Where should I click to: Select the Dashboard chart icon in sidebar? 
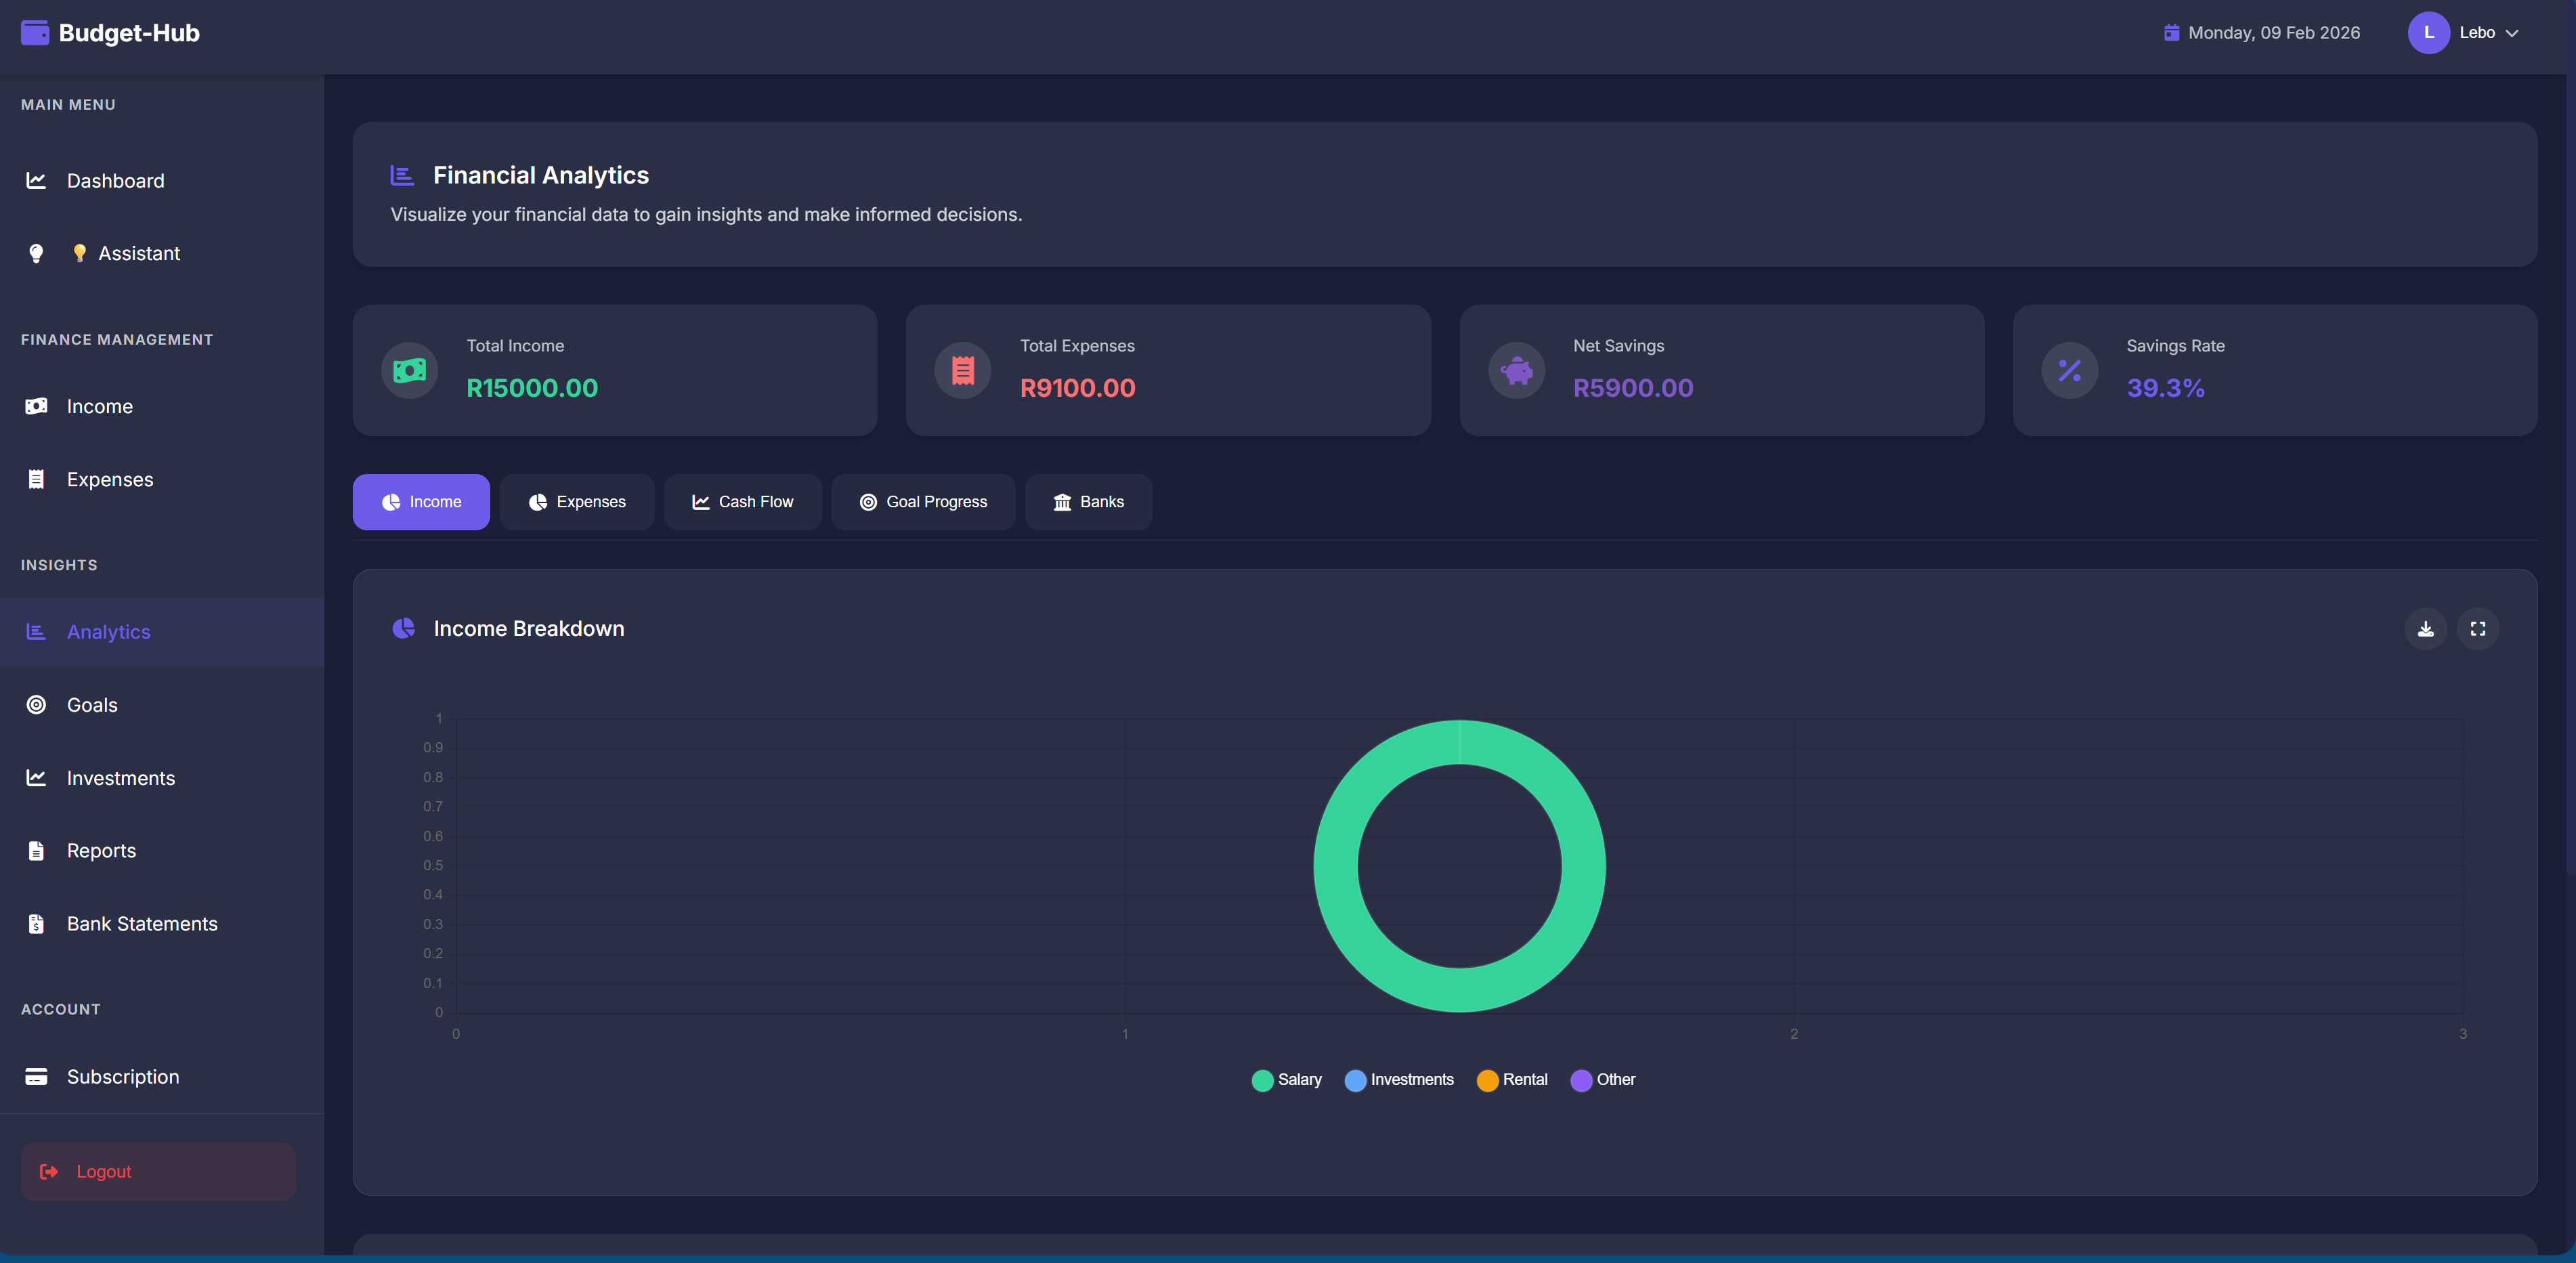36,180
